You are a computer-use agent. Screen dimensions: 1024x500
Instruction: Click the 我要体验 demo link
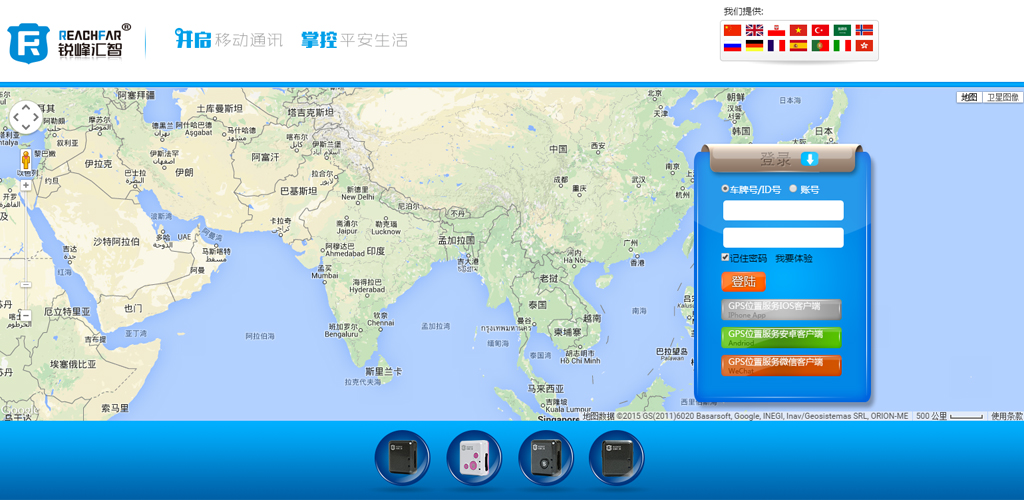click(x=794, y=258)
